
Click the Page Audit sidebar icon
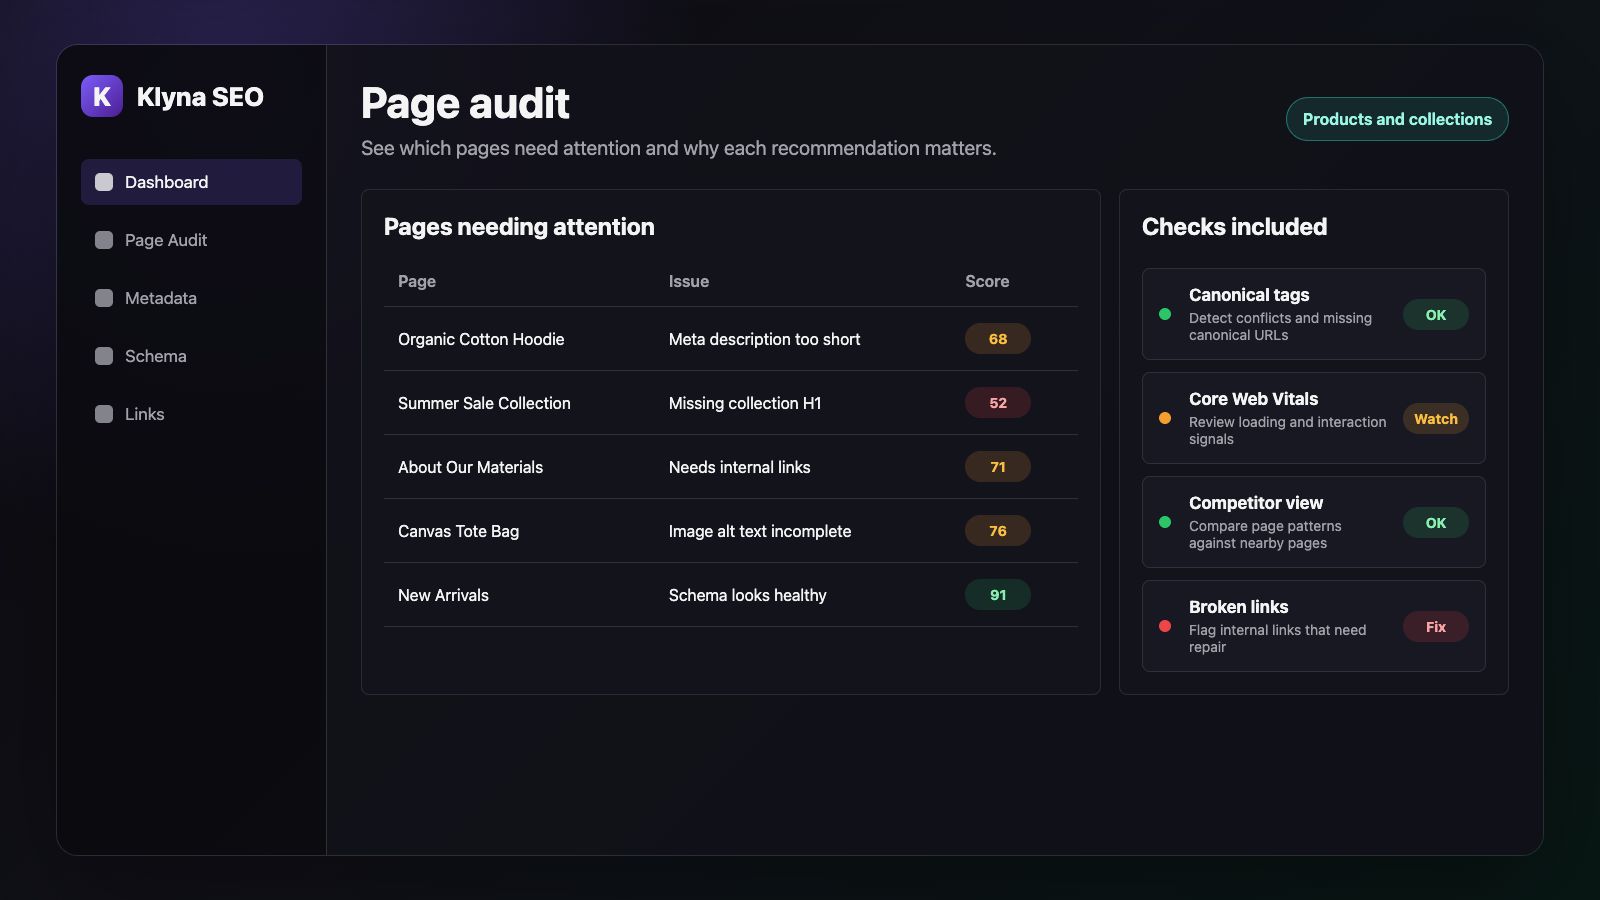[104, 240]
